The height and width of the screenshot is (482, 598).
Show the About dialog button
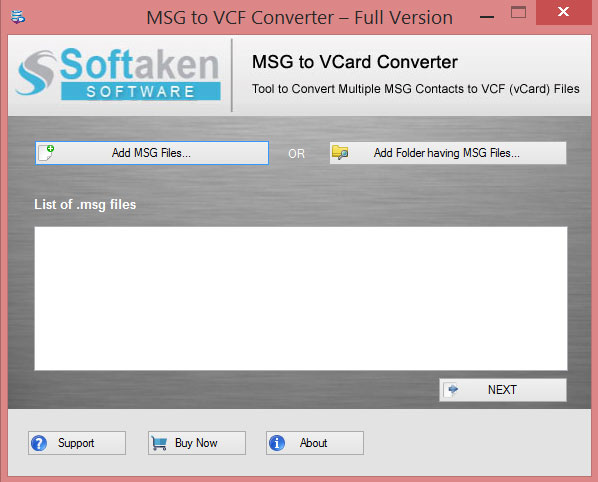315,443
